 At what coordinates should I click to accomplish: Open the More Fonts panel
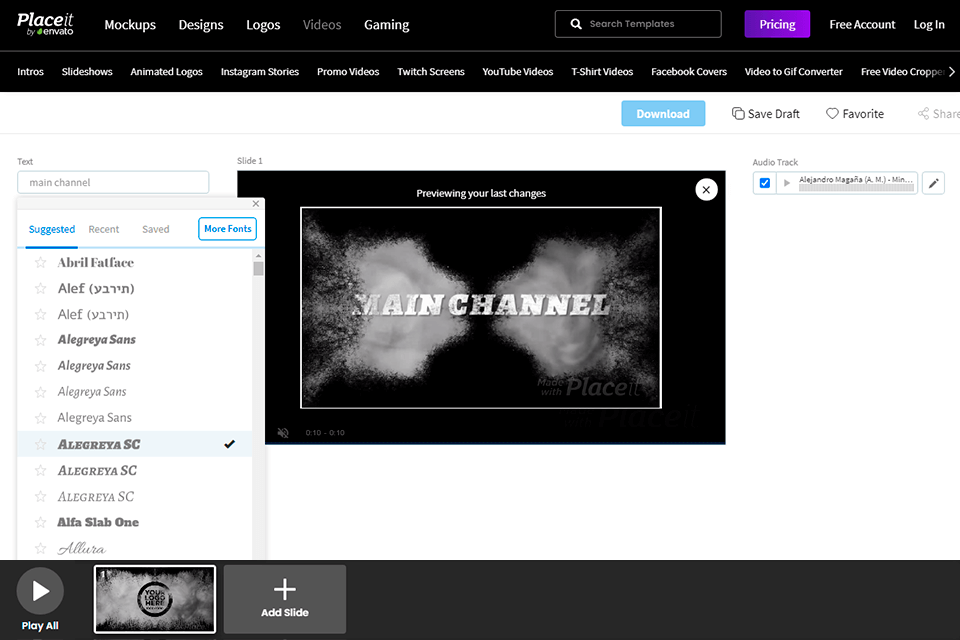pyautogui.click(x=227, y=229)
